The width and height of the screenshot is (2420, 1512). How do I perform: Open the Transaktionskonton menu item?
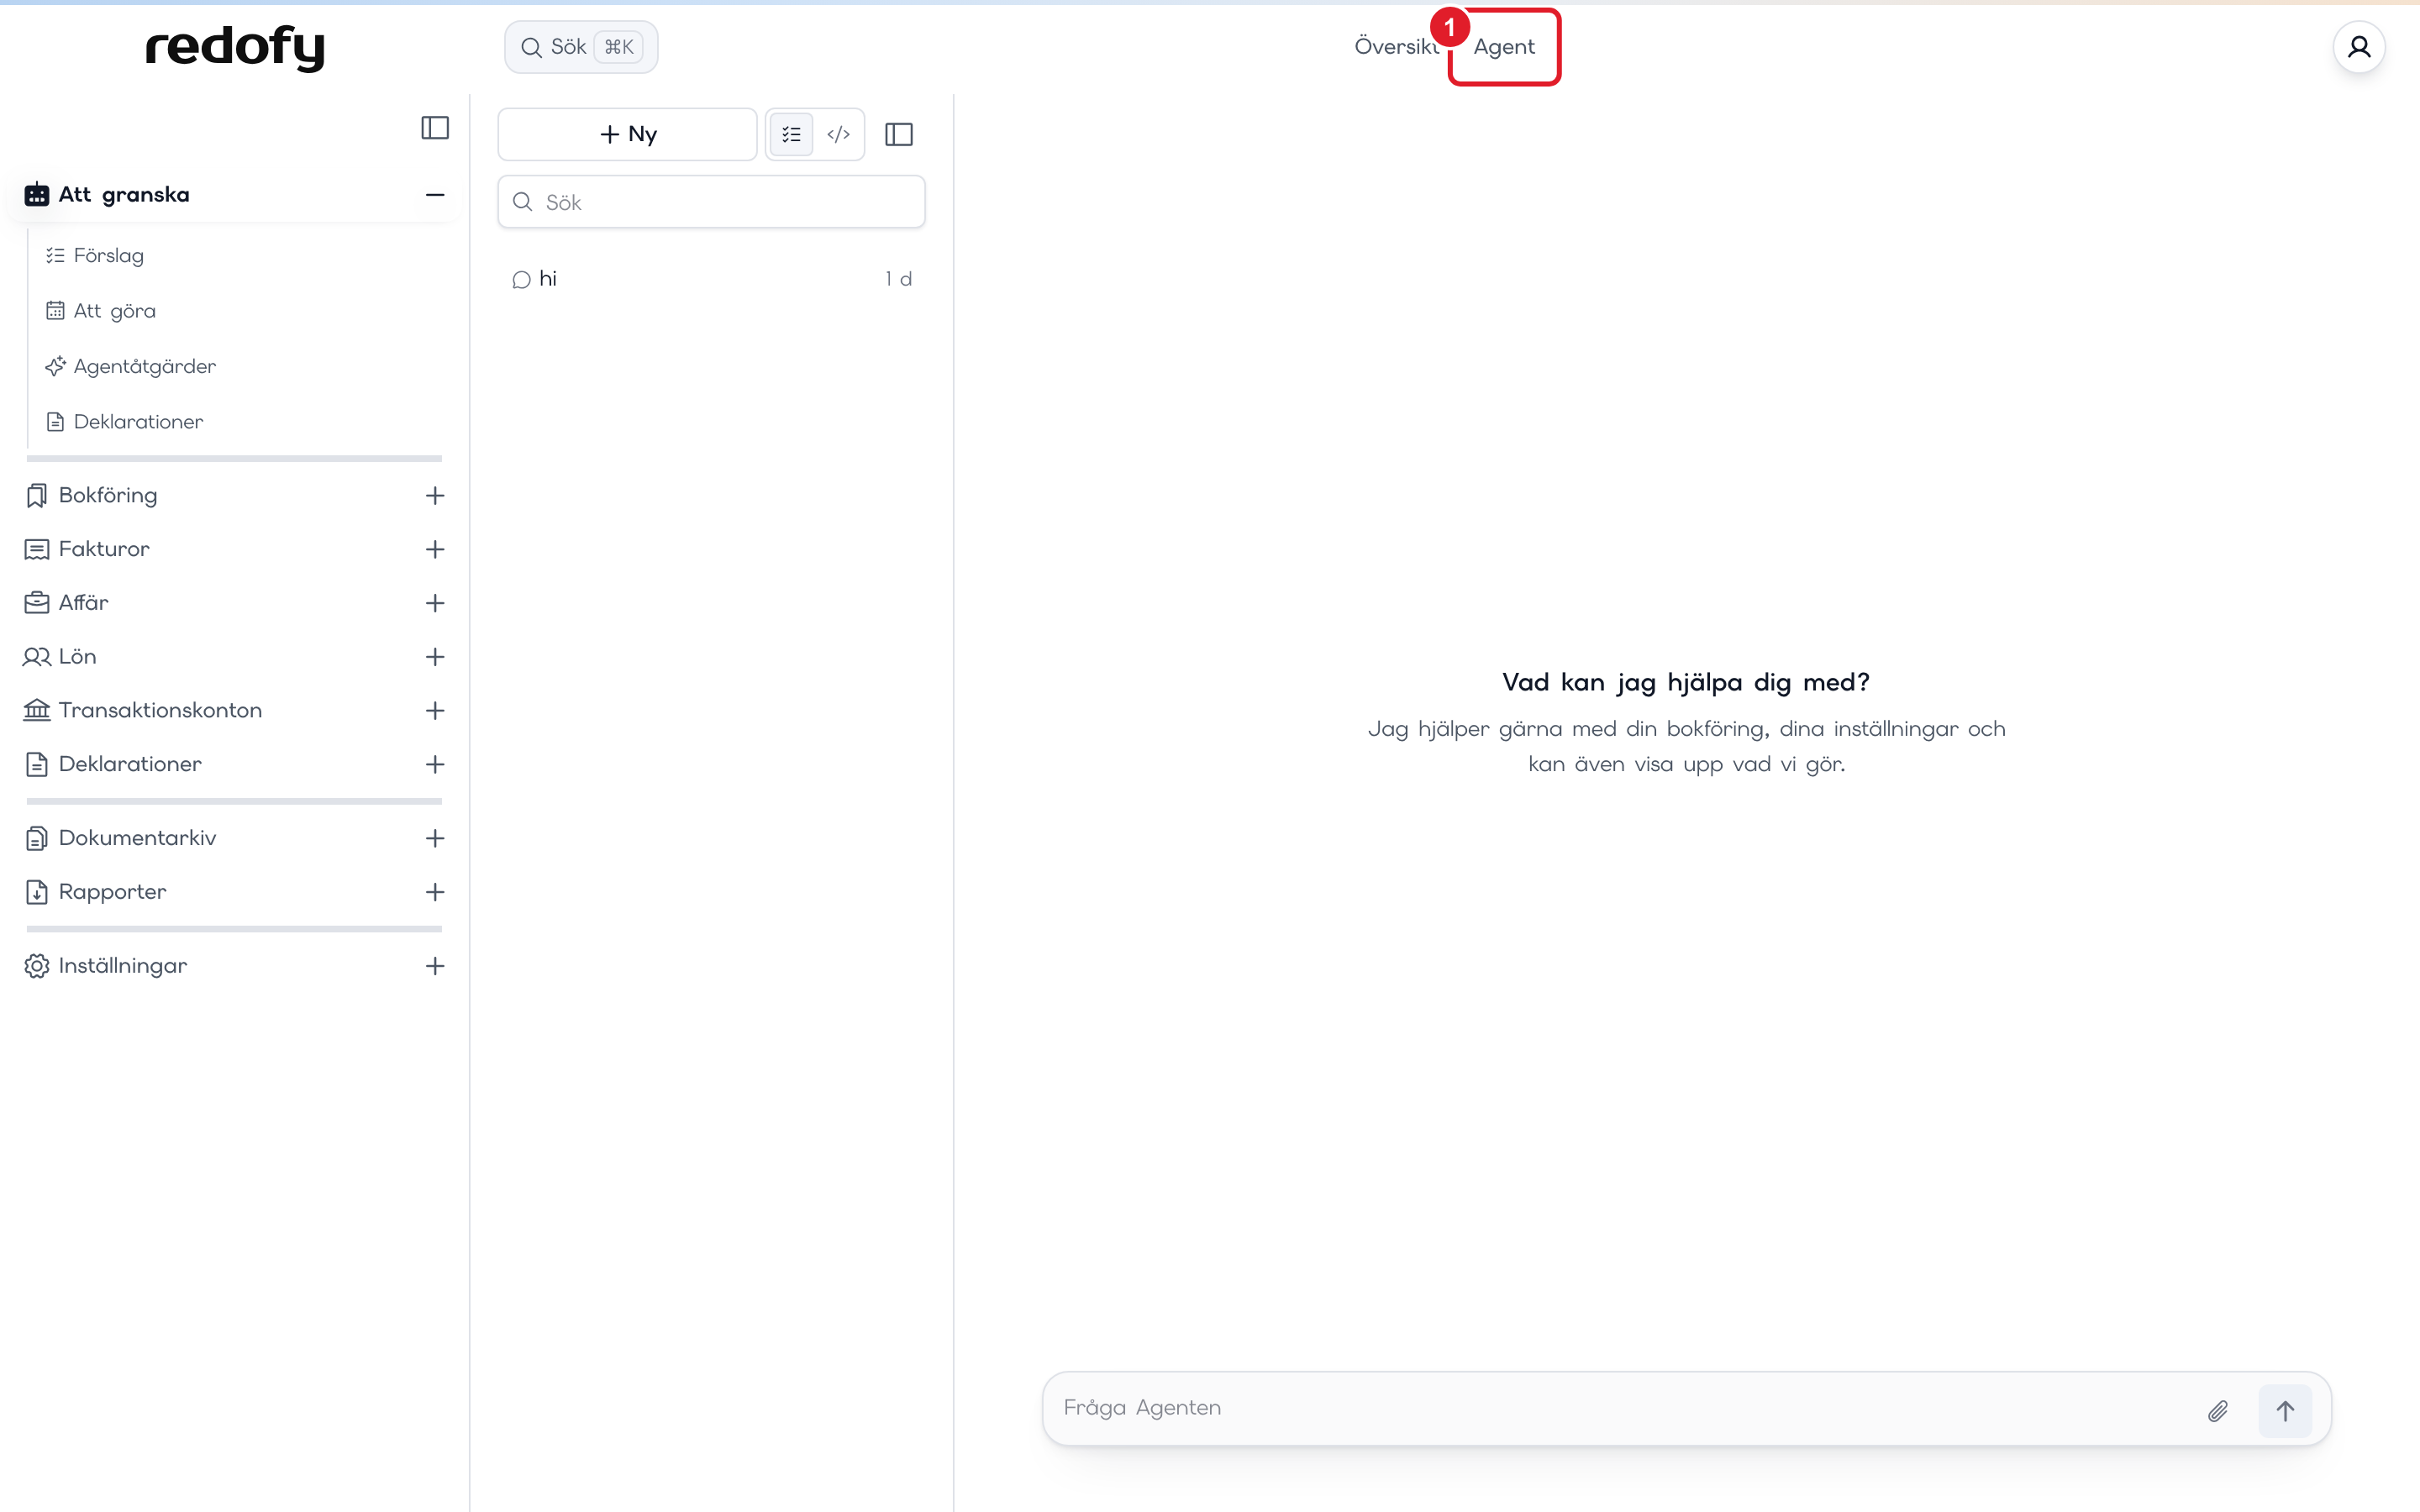tap(161, 711)
